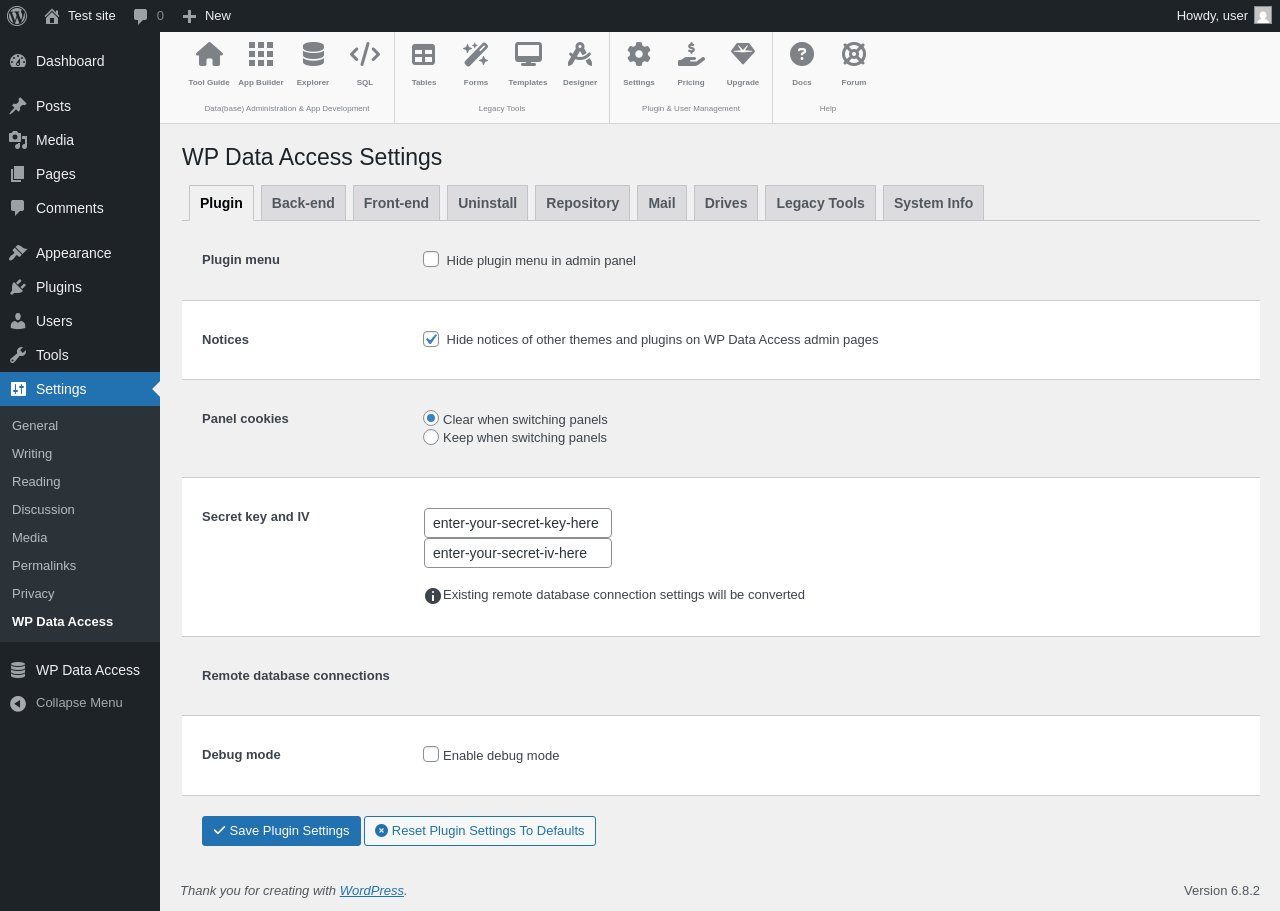
Task: Open the Tables legacy tool icon
Action: click(424, 54)
